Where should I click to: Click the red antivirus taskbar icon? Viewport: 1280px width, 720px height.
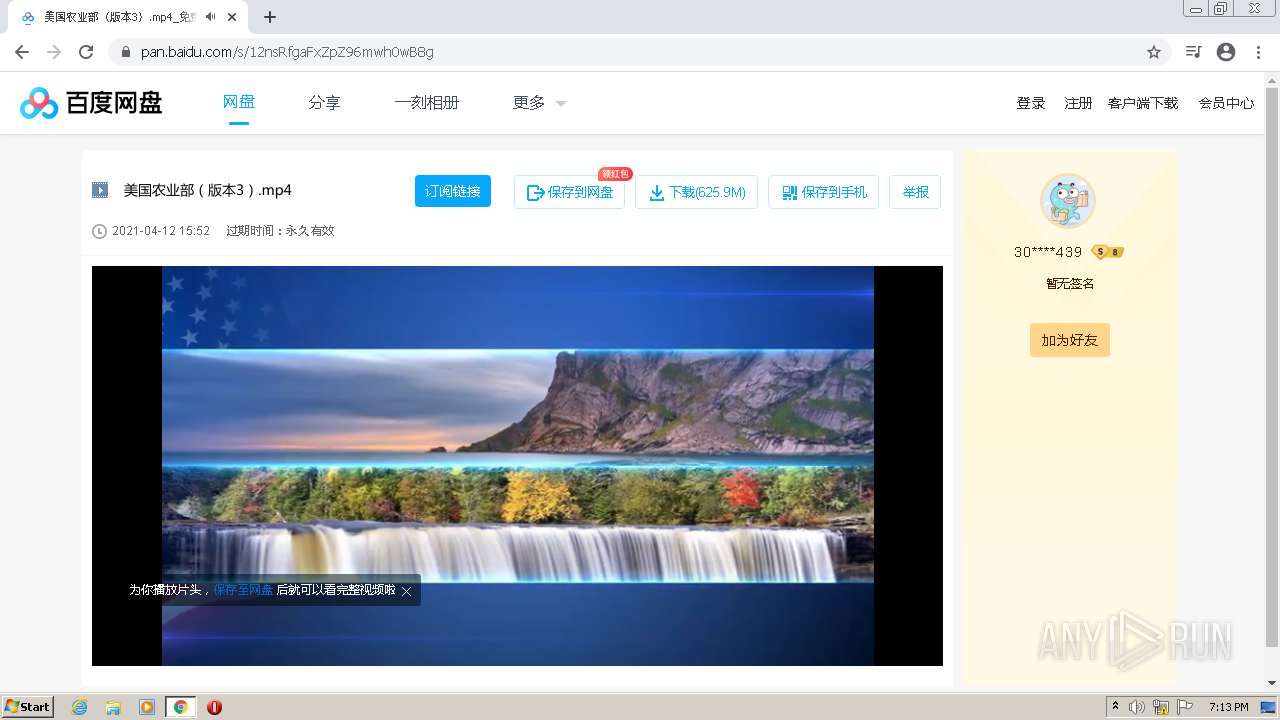[x=214, y=707]
